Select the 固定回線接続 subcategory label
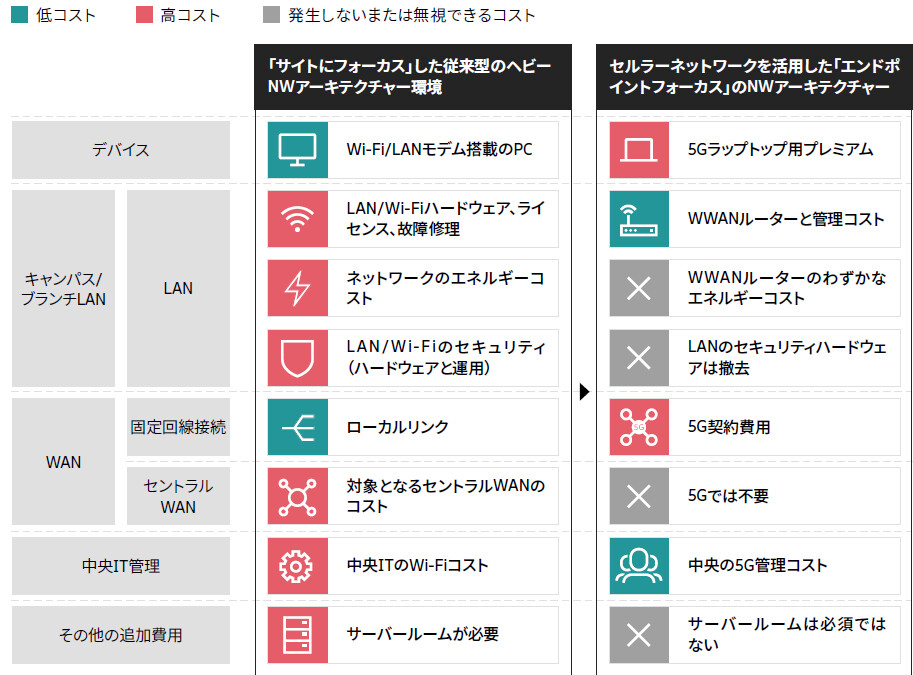The height and width of the screenshot is (675, 913). (178, 427)
